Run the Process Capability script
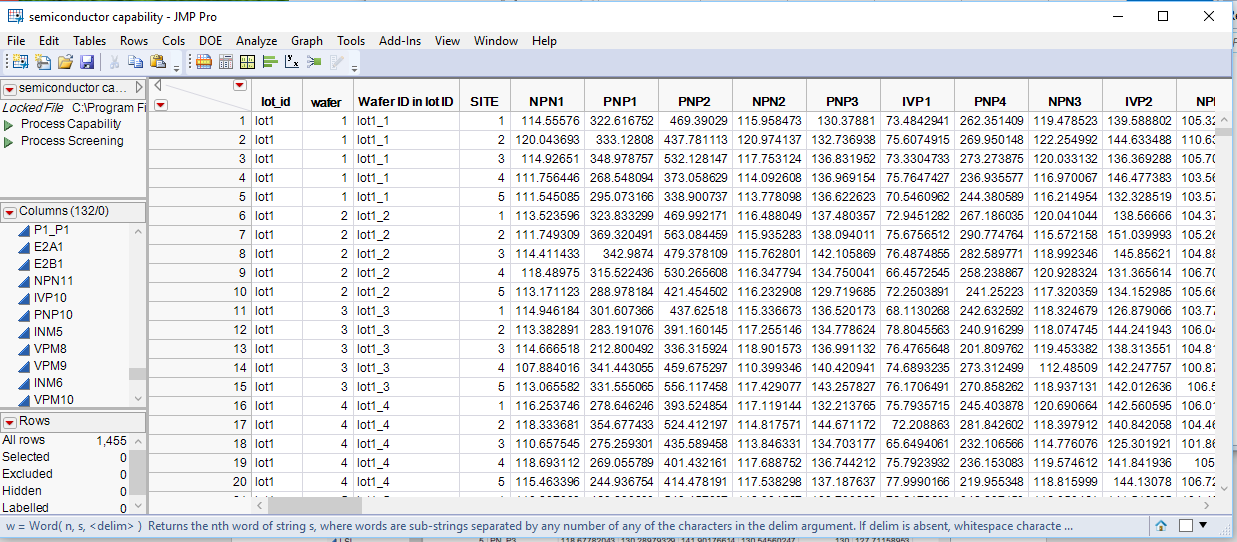 9,124
